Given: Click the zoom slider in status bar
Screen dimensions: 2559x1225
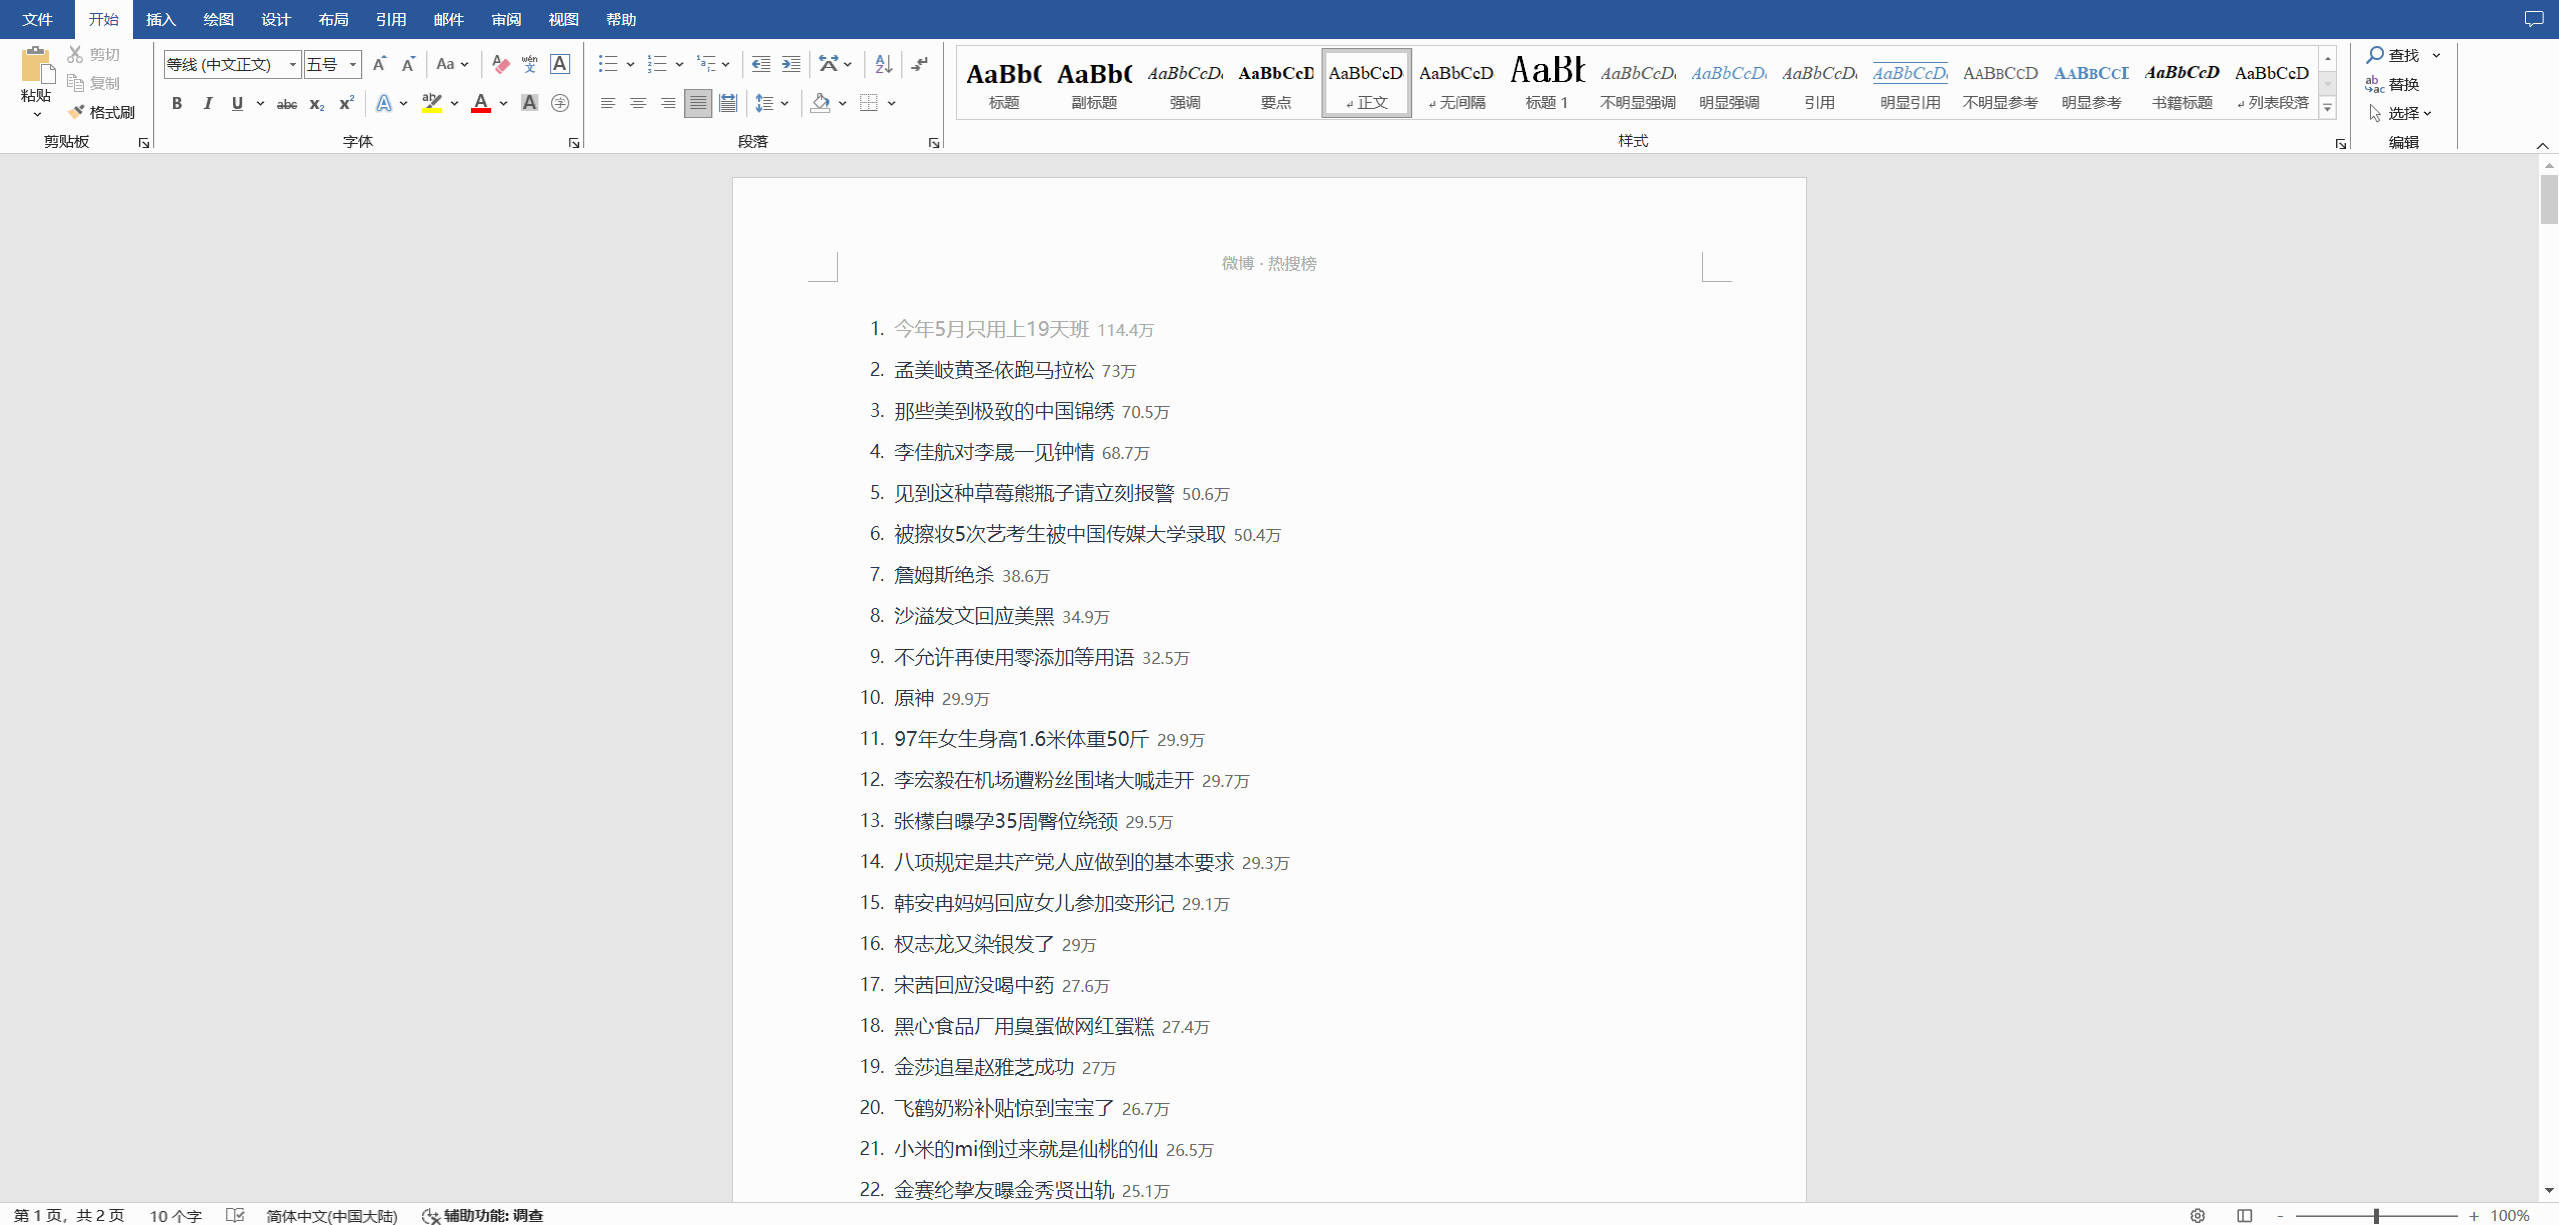Looking at the screenshot, I should pos(2376,1216).
